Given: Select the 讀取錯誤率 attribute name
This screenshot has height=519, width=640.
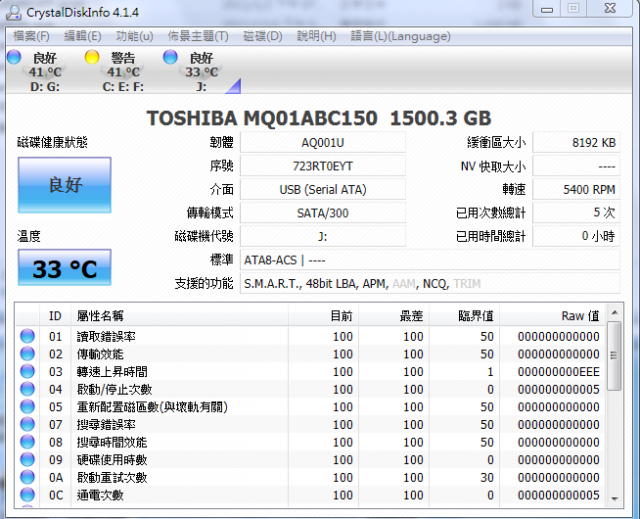Looking at the screenshot, I should pyautogui.click(x=106, y=336).
